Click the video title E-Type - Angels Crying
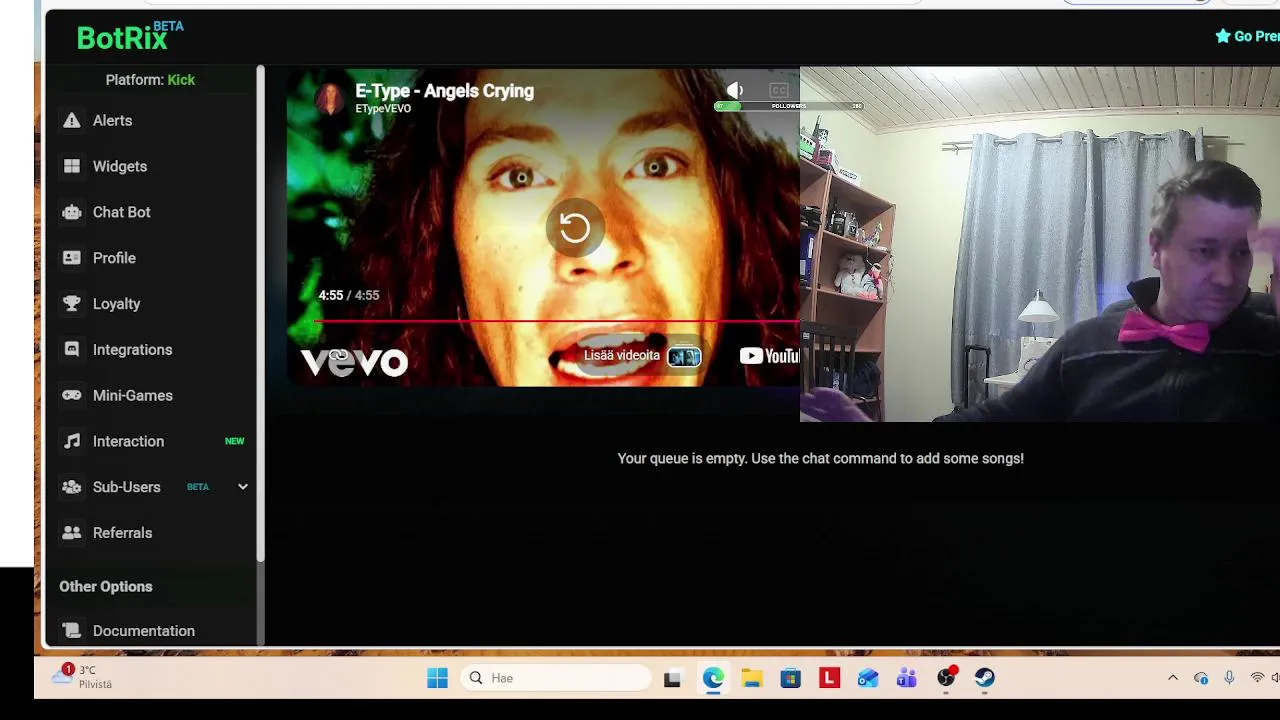The height and width of the screenshot is (720, 1280). click(x=444, y=91)
